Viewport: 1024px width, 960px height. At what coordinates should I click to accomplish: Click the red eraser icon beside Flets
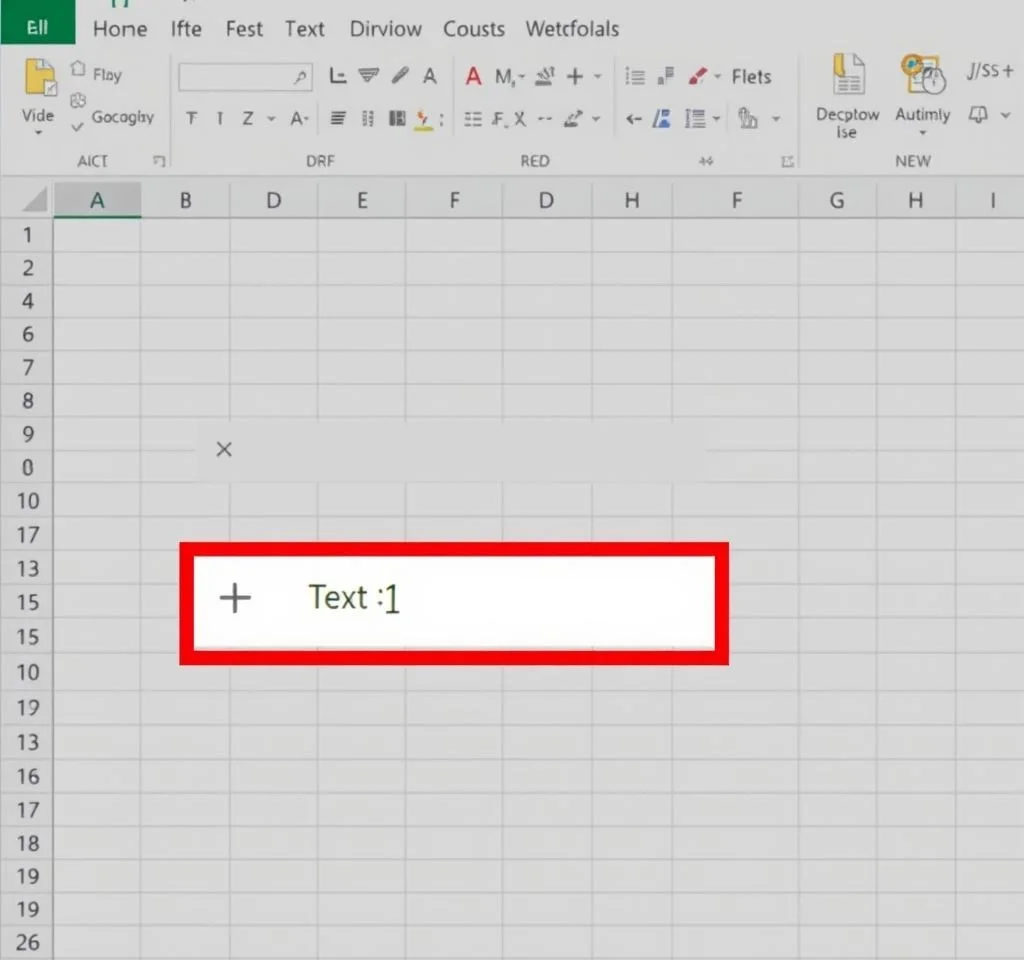697,76
